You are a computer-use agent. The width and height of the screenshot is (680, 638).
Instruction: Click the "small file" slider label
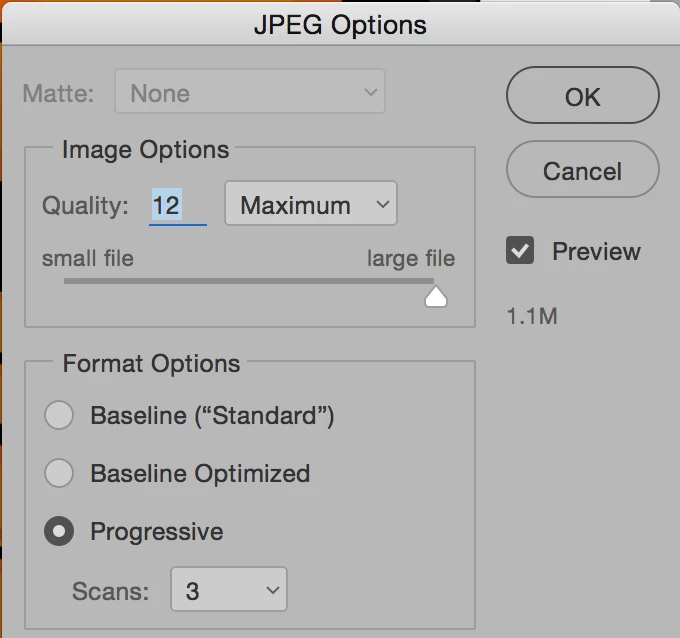pyautogui.click(x=87, y=259)
